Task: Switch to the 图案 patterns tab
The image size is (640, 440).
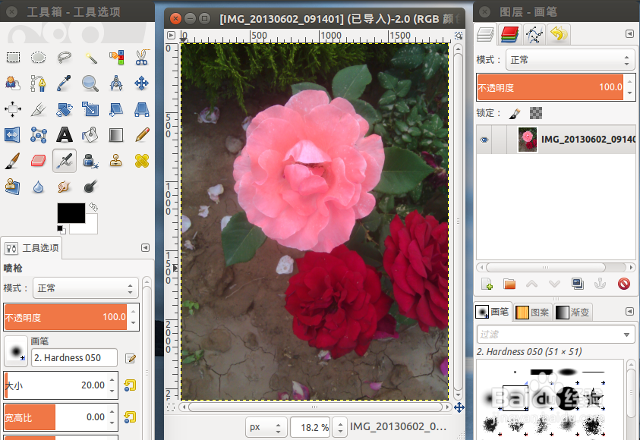Action: coord(532,313)
